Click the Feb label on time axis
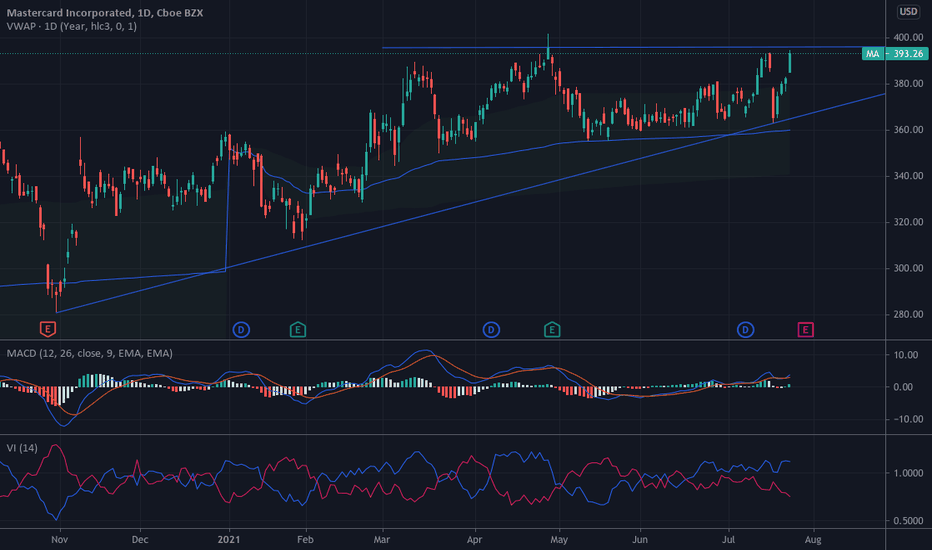932x550 pixels. (x=305, y=540)
